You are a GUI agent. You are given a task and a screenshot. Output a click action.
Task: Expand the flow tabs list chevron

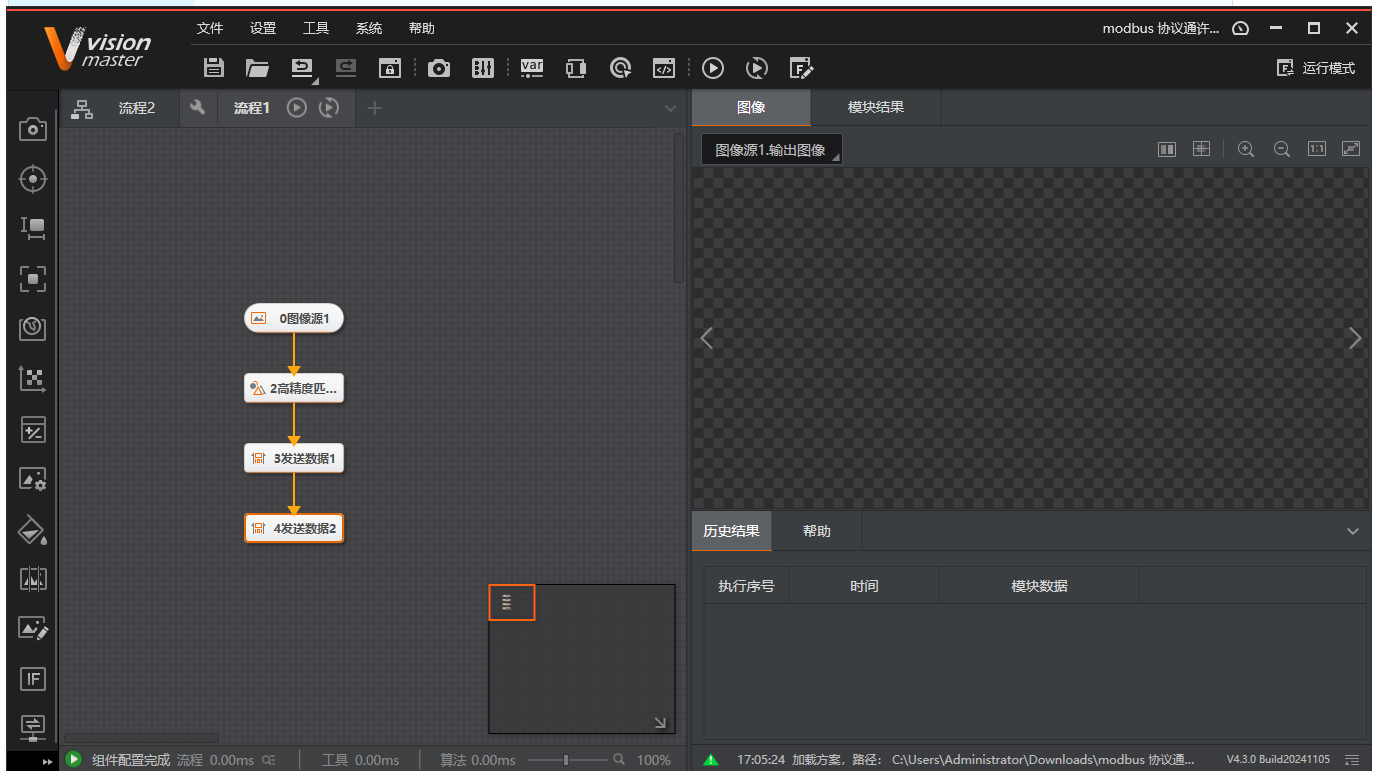[670, 108]
